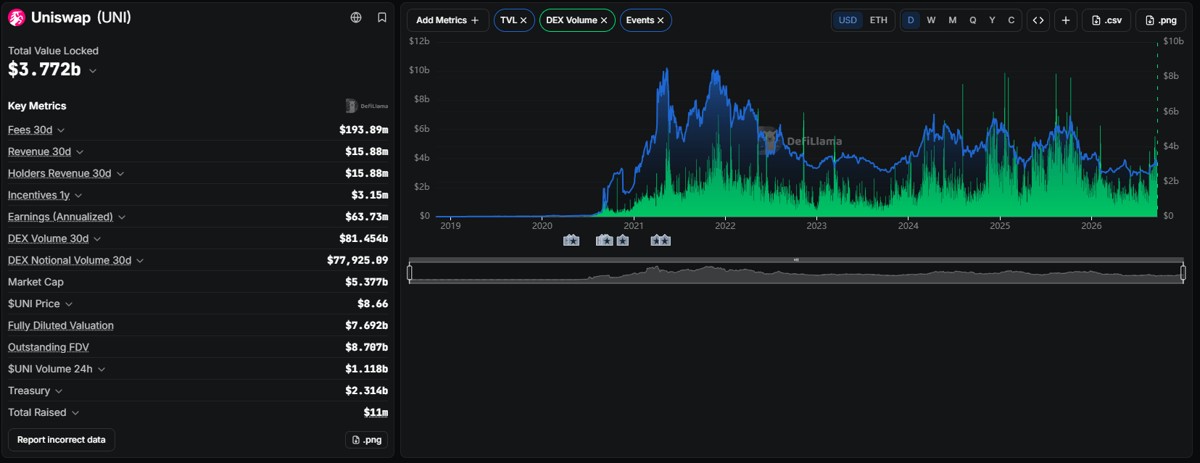The height and width of the screenshot is (463, 1200).
Task: Click the Market Cap value $5.377b
Action: [366, 282]
